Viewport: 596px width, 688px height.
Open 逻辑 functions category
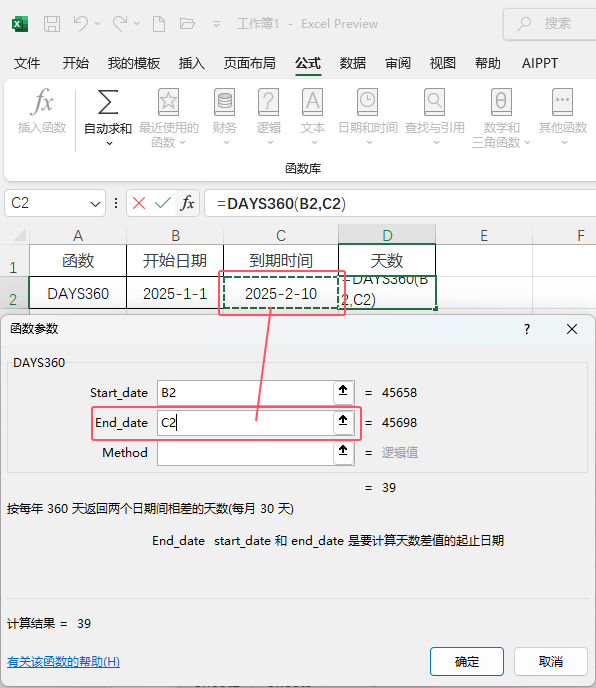point(269,117)
